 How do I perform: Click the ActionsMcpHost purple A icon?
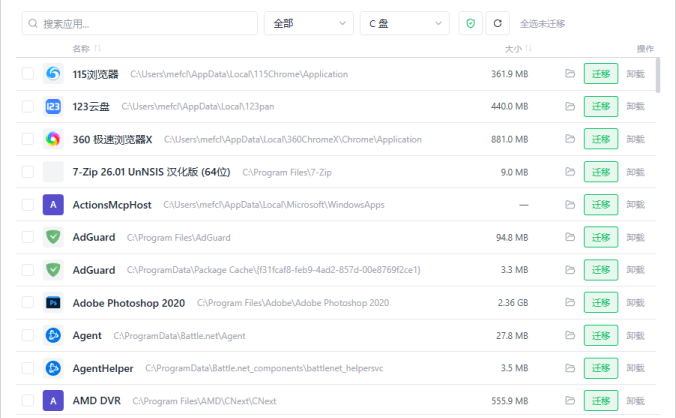53,205
